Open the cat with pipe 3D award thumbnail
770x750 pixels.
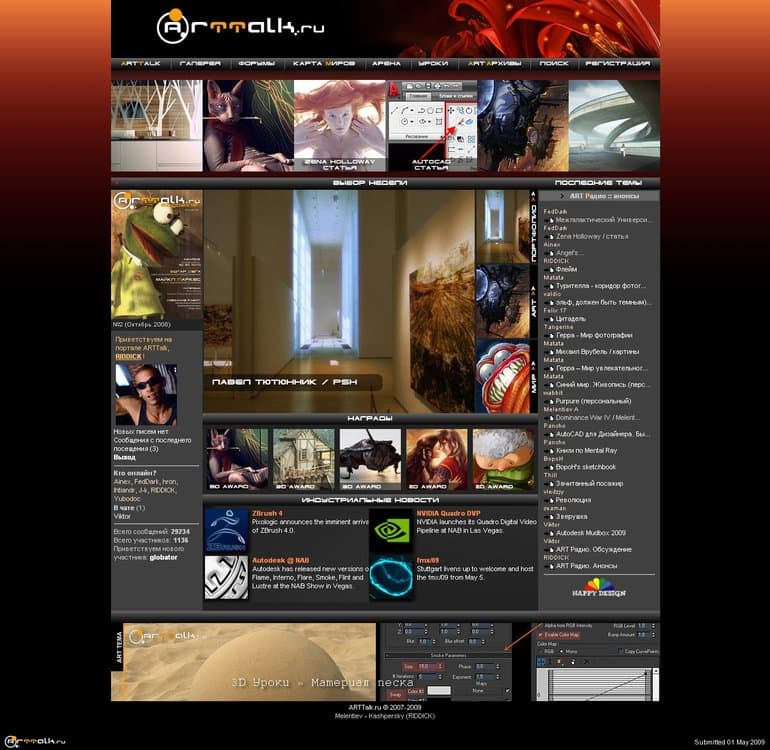[x=237, y=459]
